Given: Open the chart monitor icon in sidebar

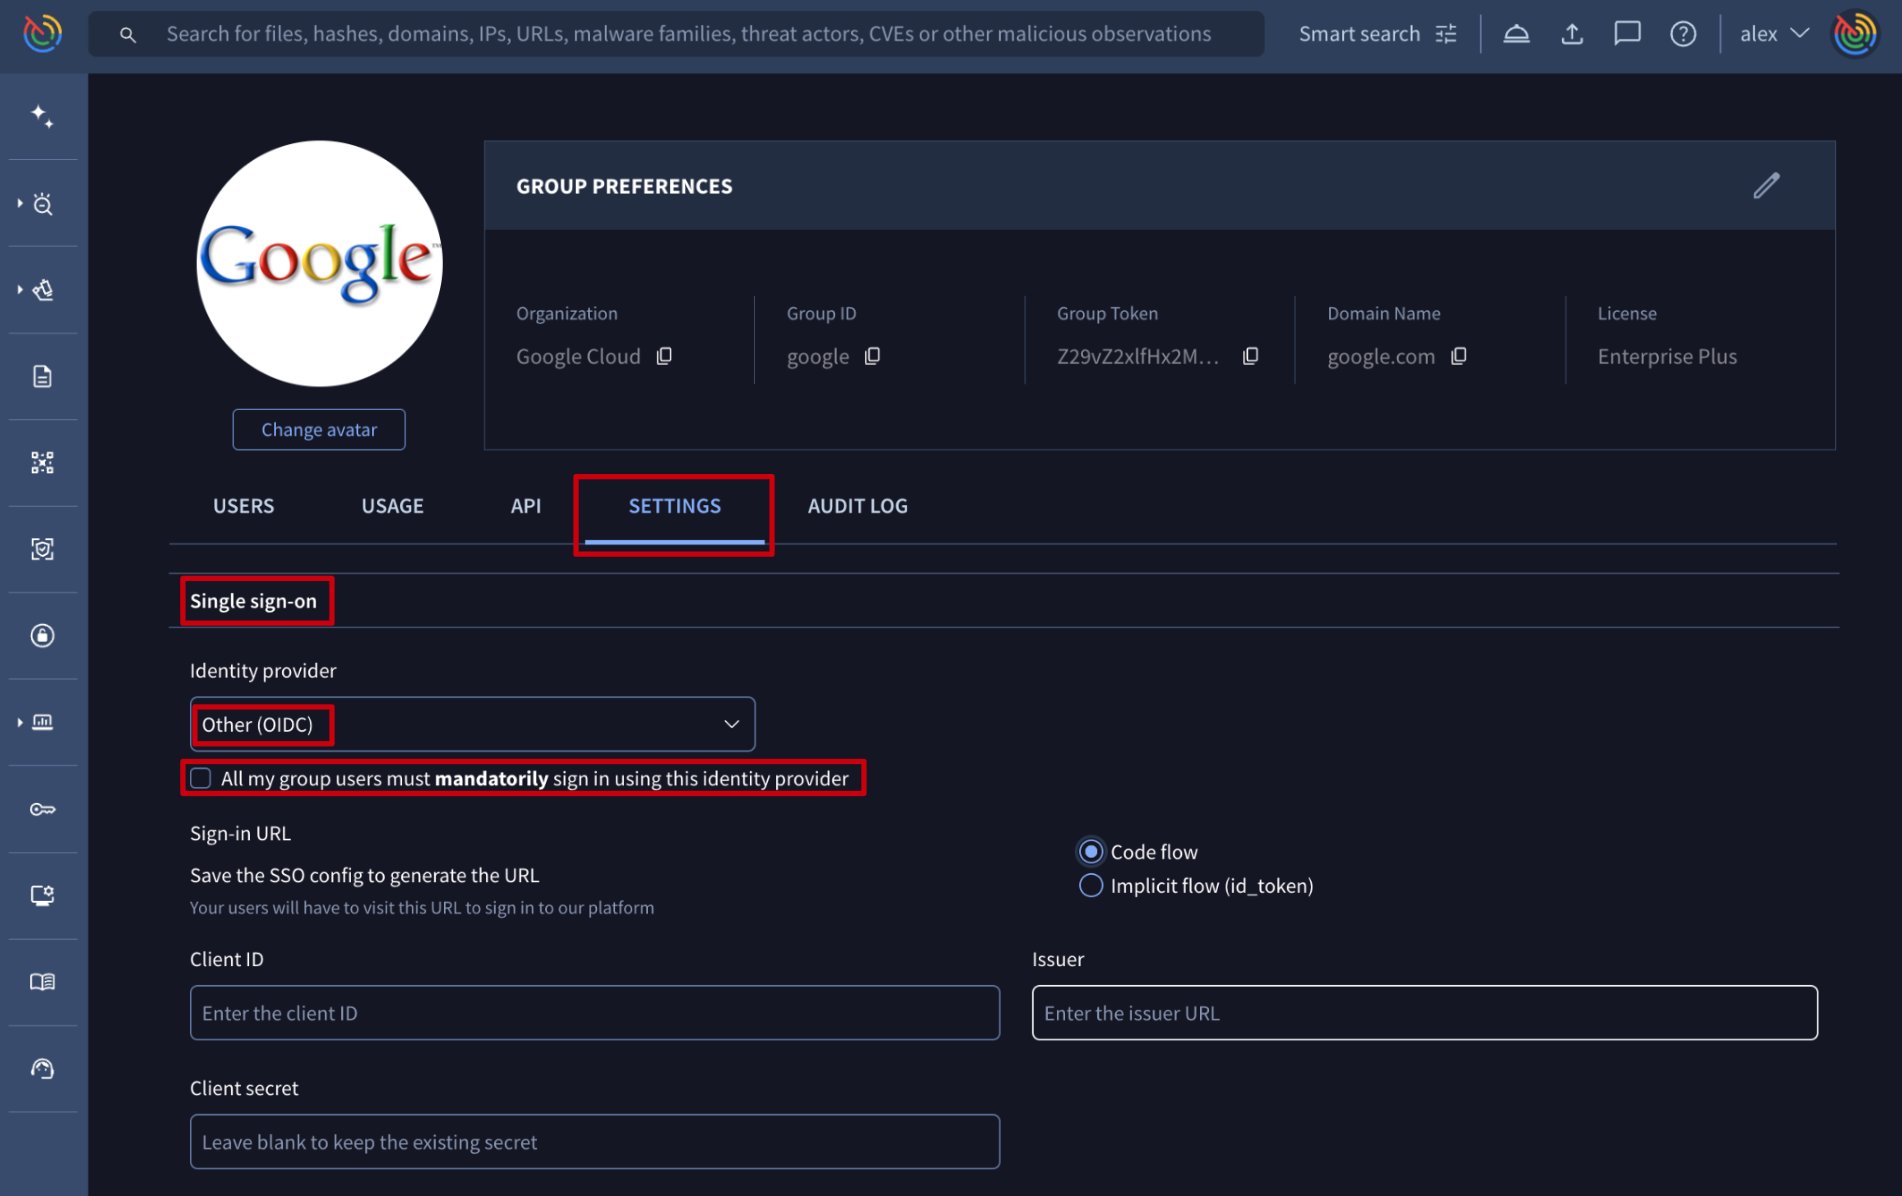Looking at the screenshot, I should (43, 722).
